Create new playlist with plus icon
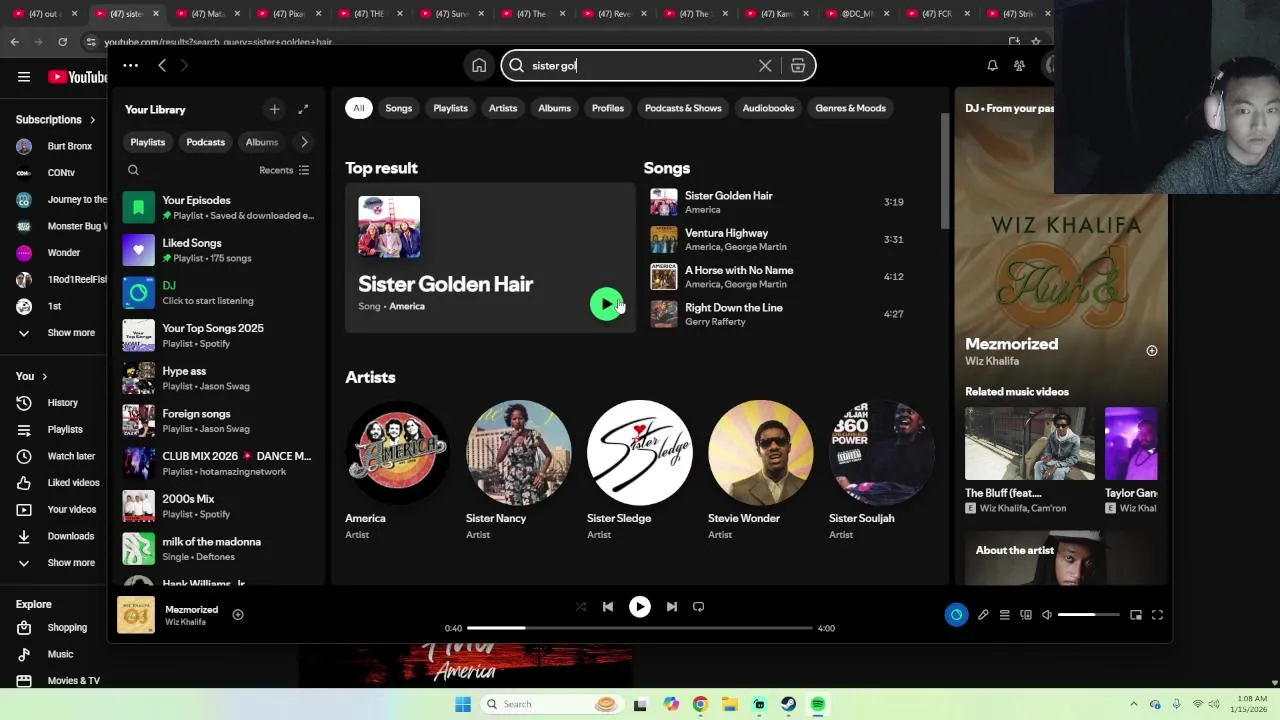The height and width of the screenshot is (720, 1280). click(274, 109)
